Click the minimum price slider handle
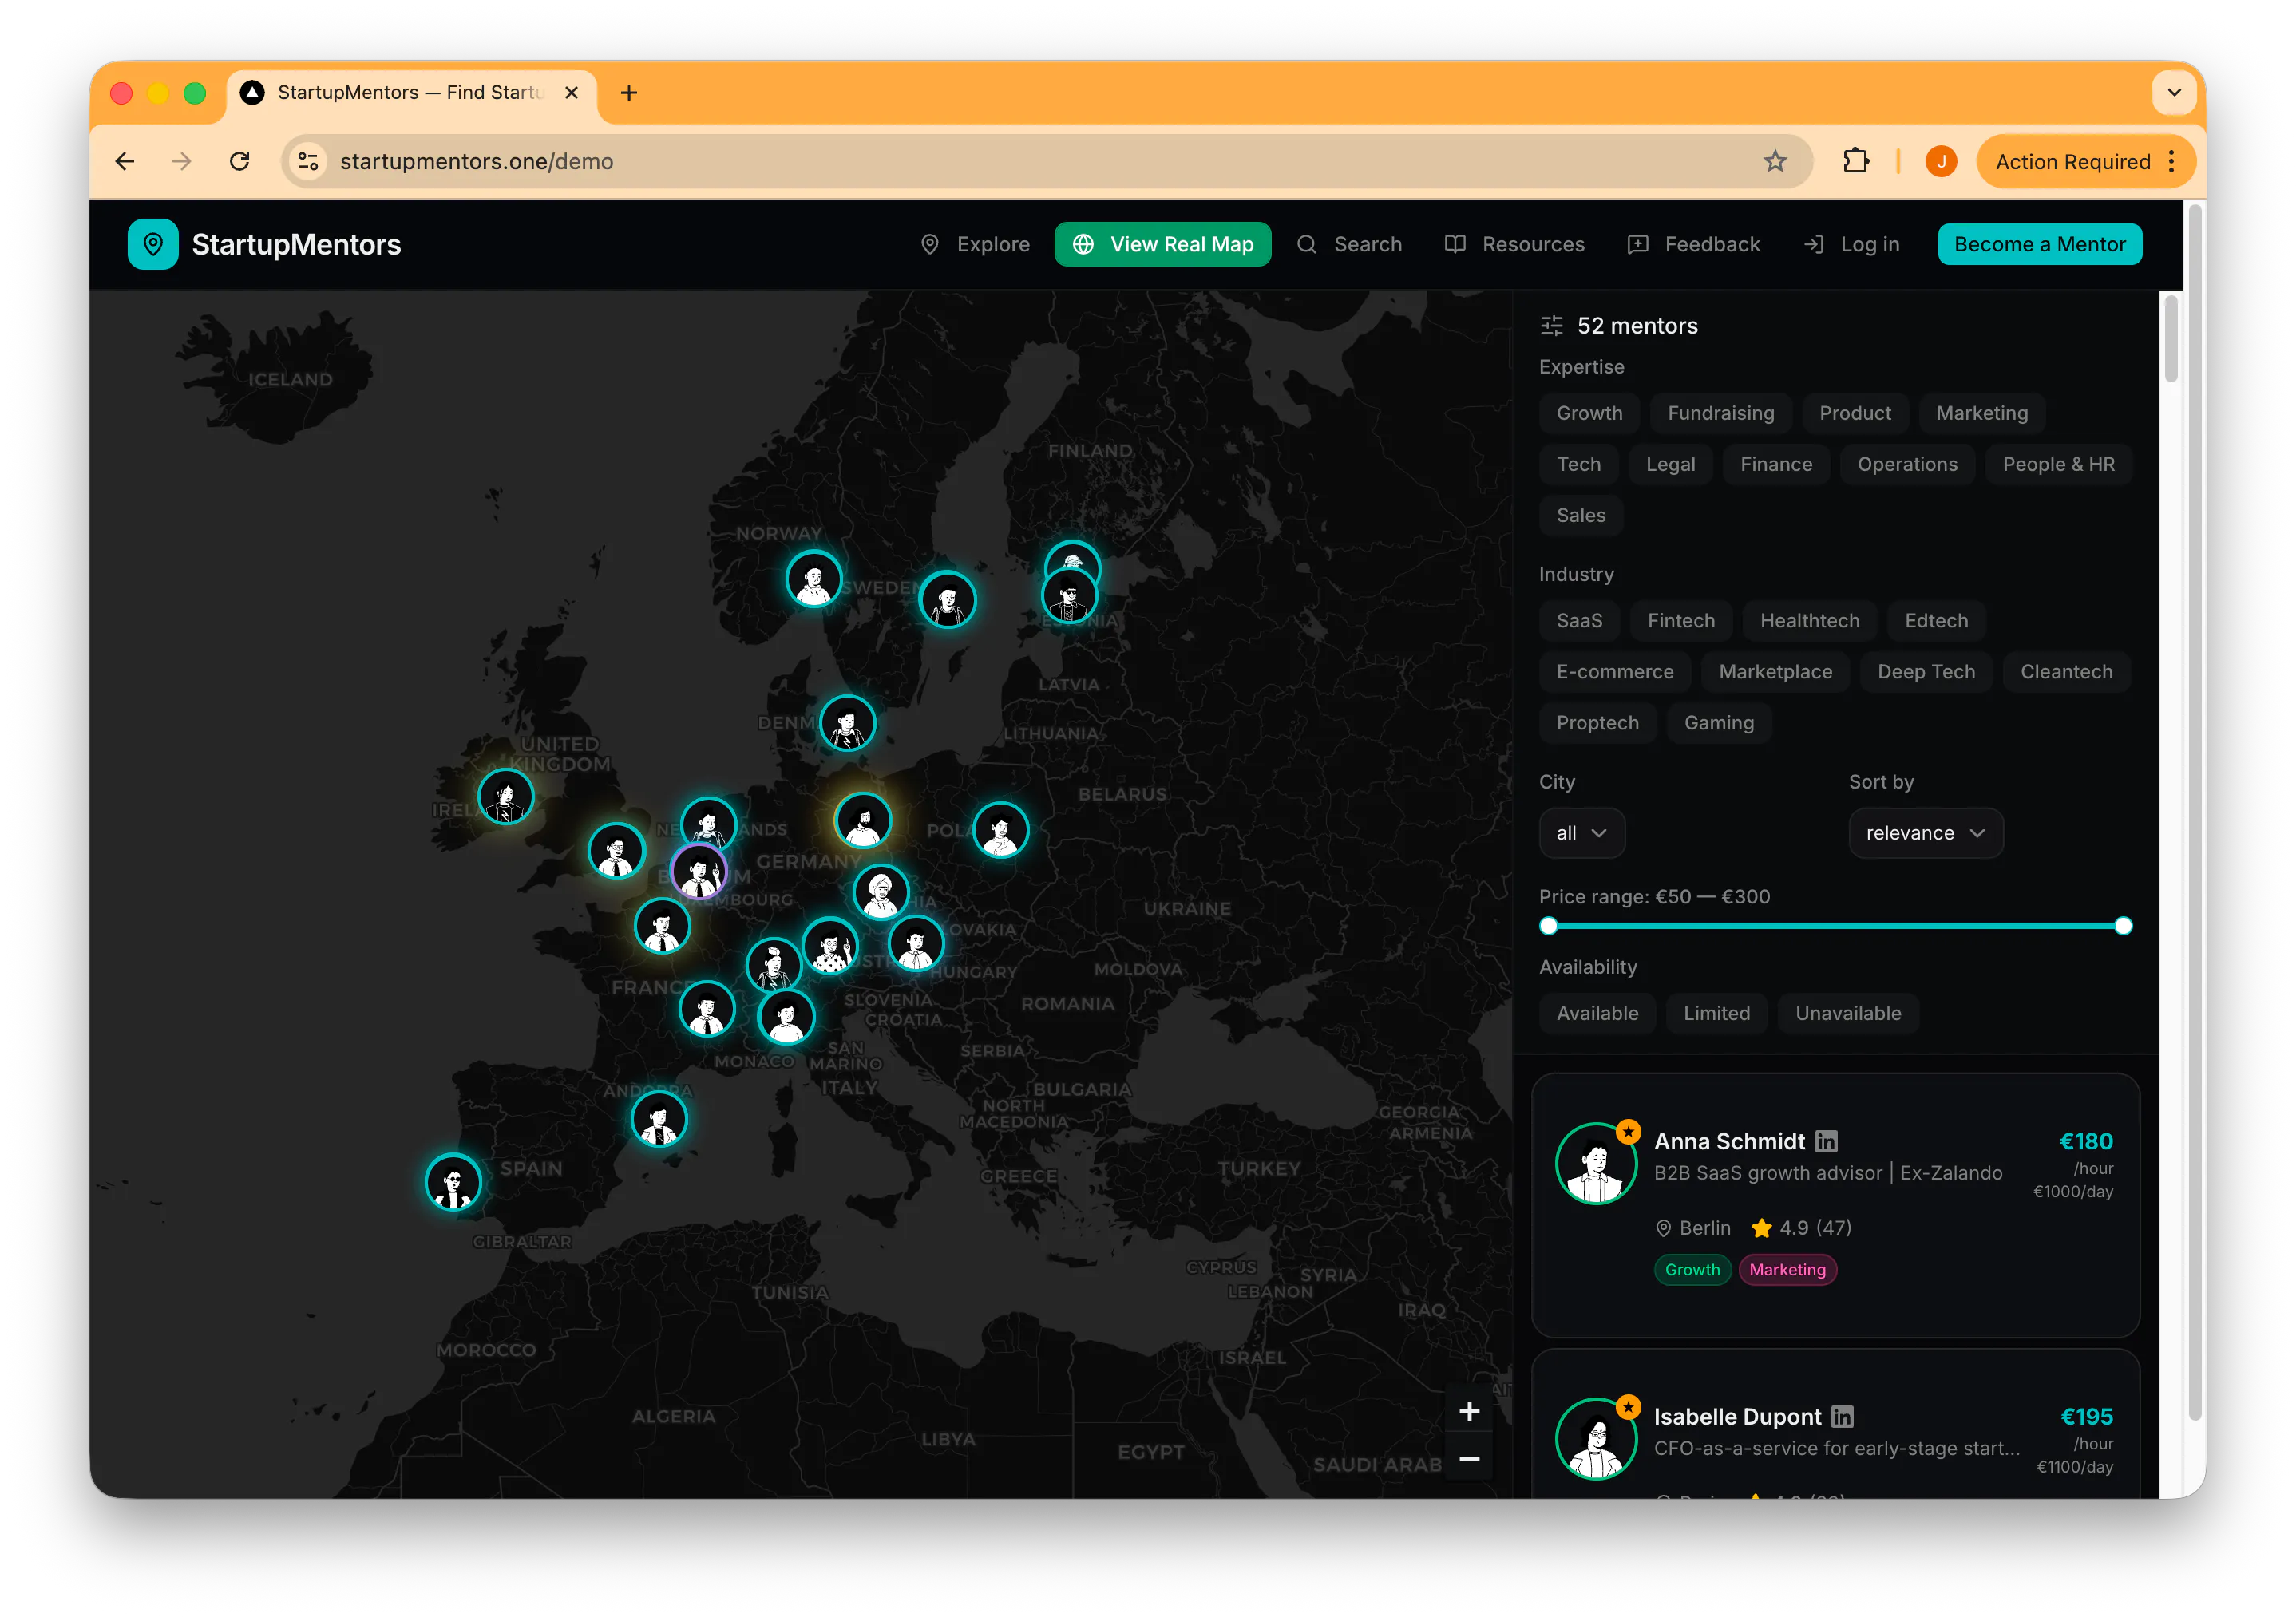This screenshot has height=1617, width=2296. (x=1548, y=926)
